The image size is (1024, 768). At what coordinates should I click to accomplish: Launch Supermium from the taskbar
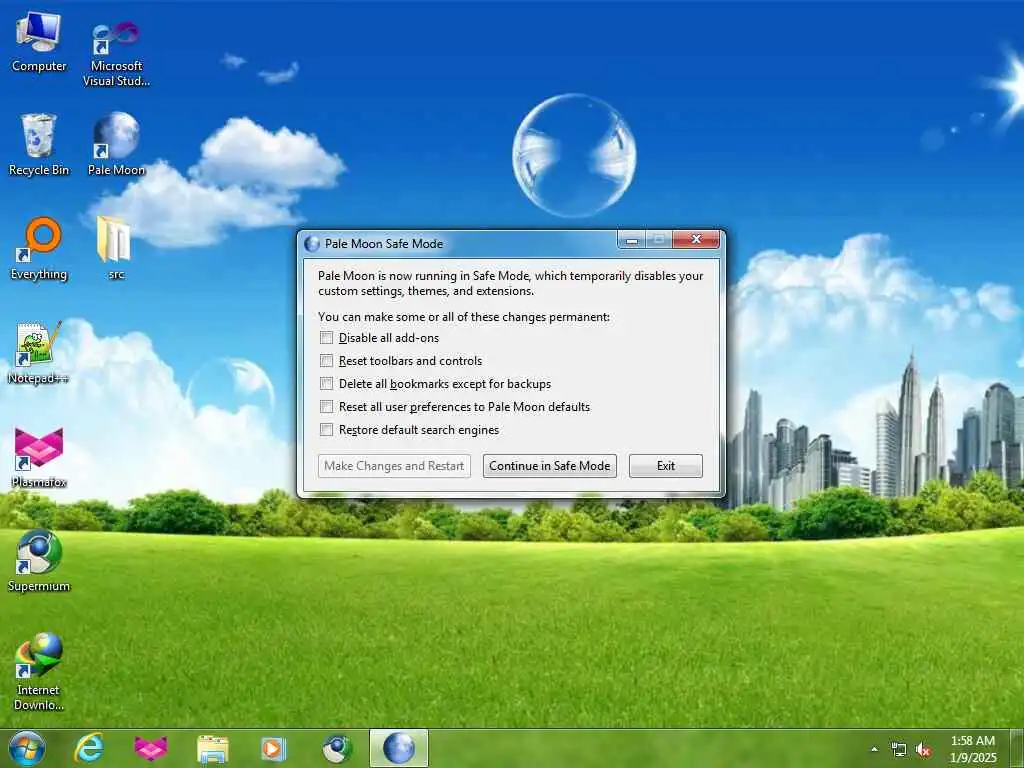coord(337,748)
